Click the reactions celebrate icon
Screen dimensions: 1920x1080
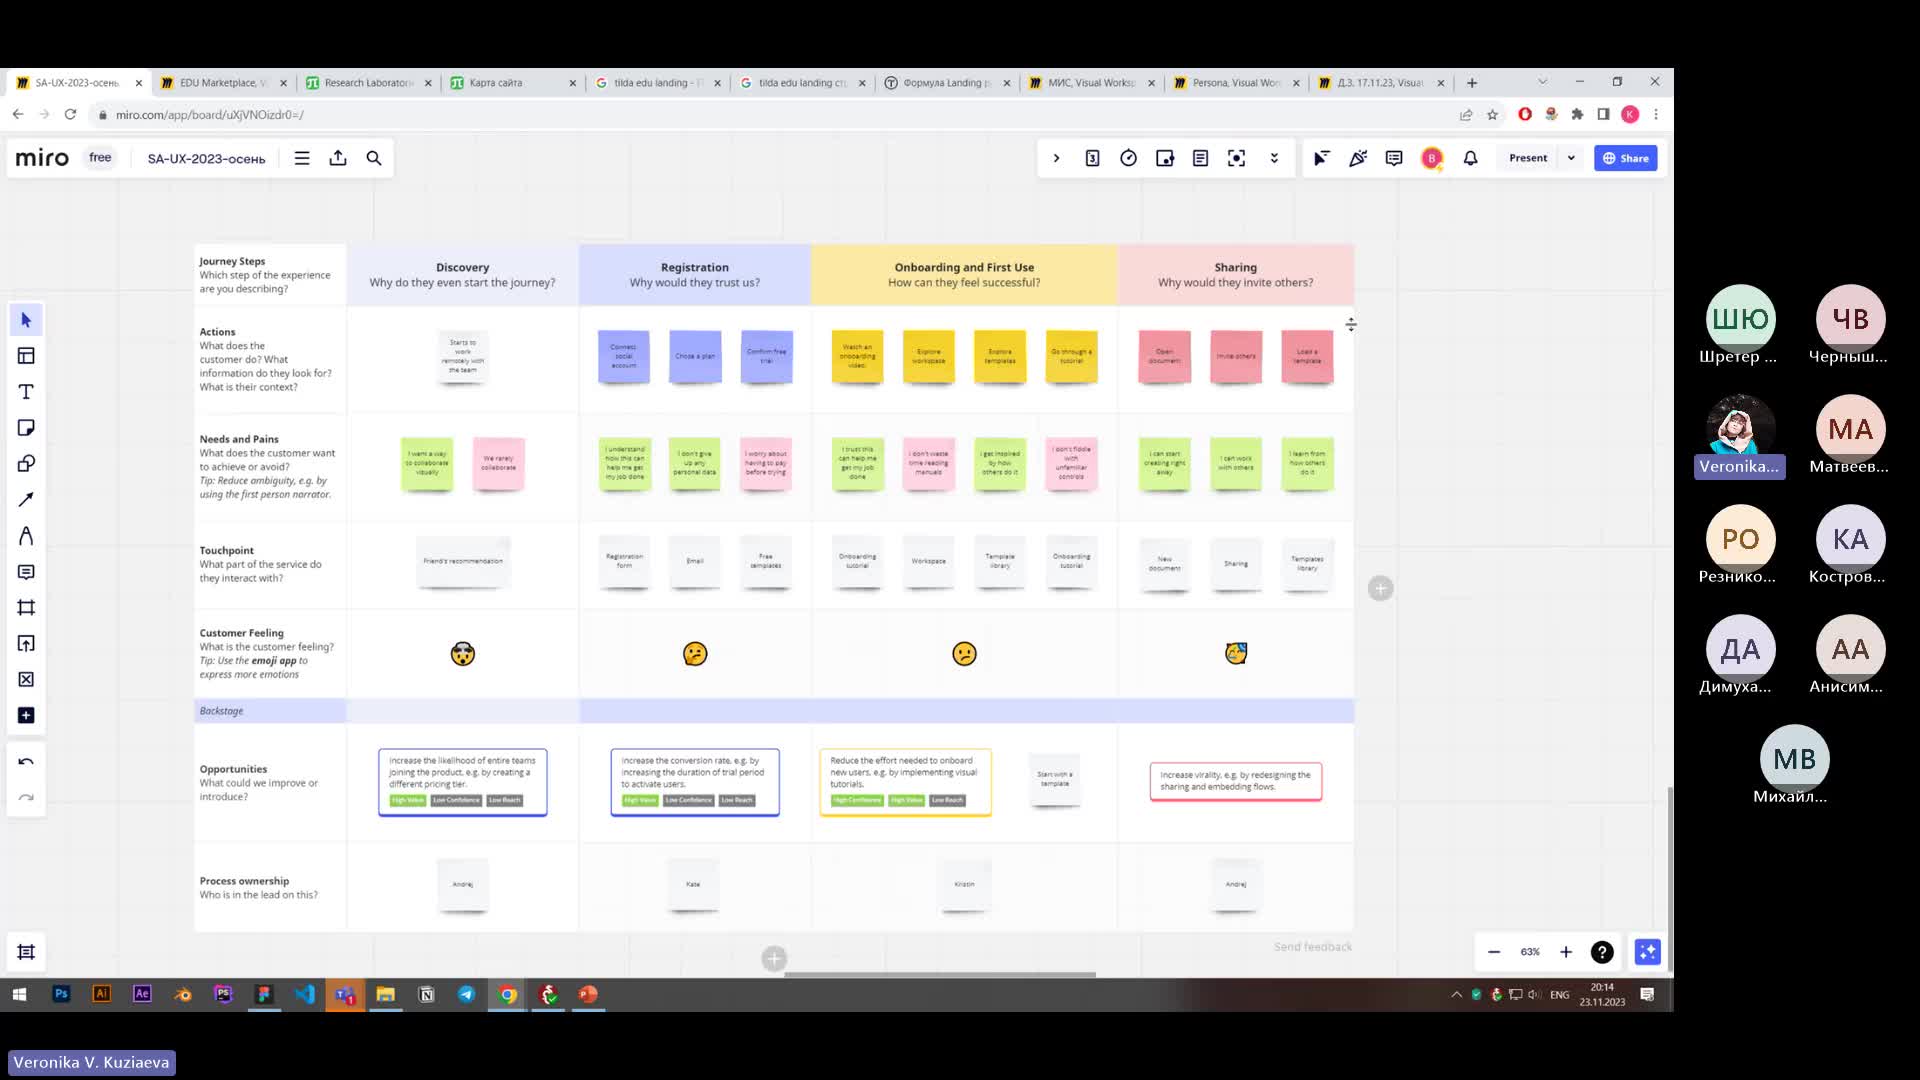1358,158
